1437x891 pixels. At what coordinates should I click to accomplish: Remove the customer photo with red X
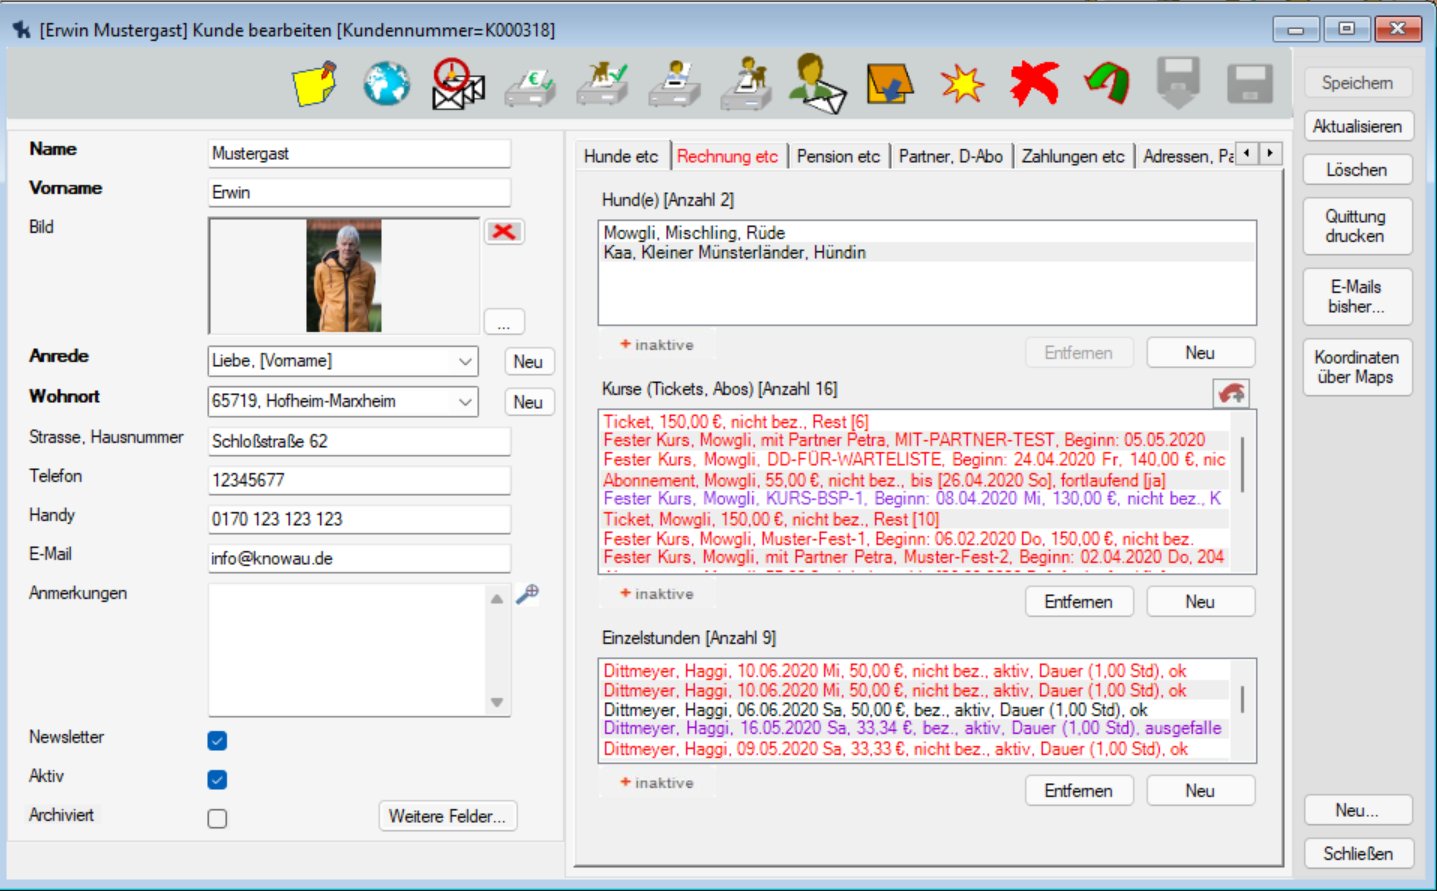(x=504, y=232)
